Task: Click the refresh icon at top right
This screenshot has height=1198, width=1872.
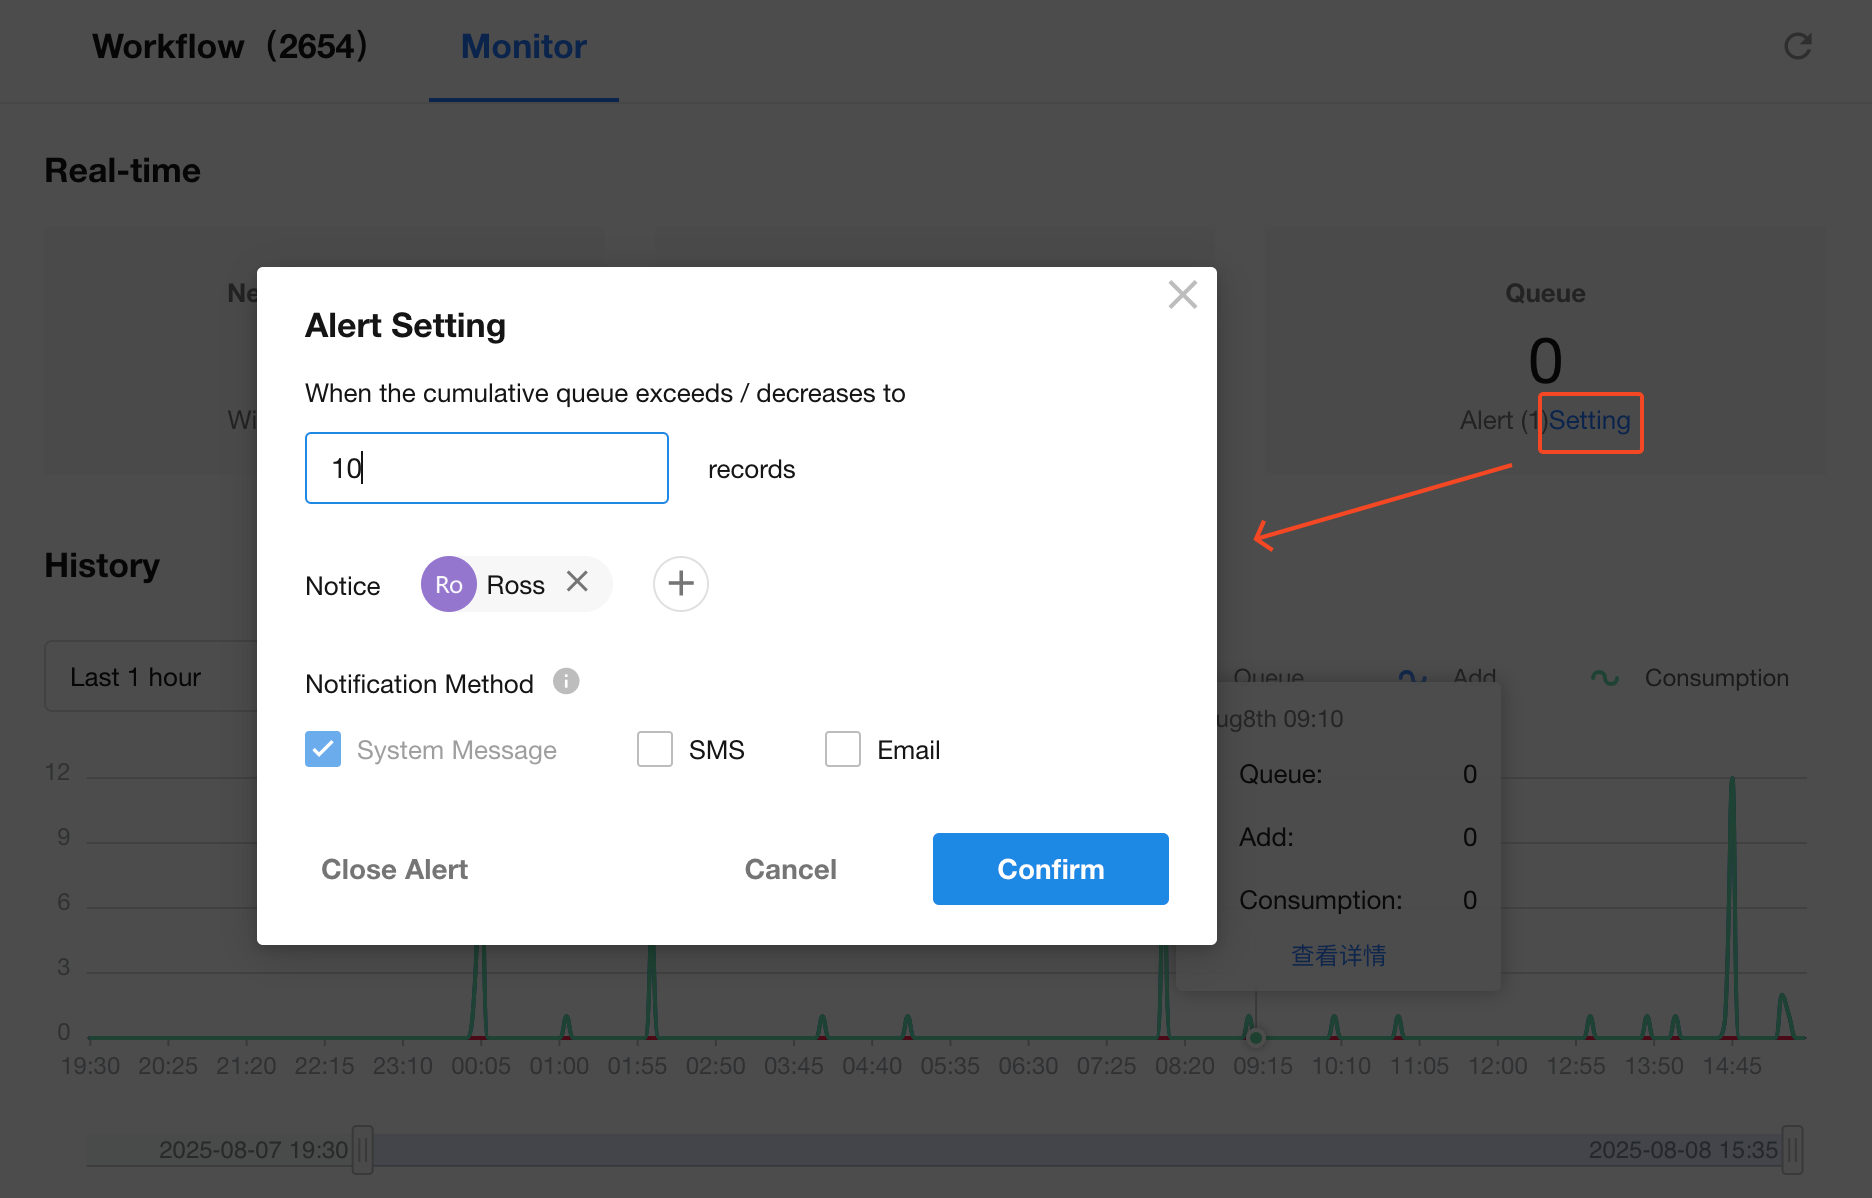Action: [1798, 46]
